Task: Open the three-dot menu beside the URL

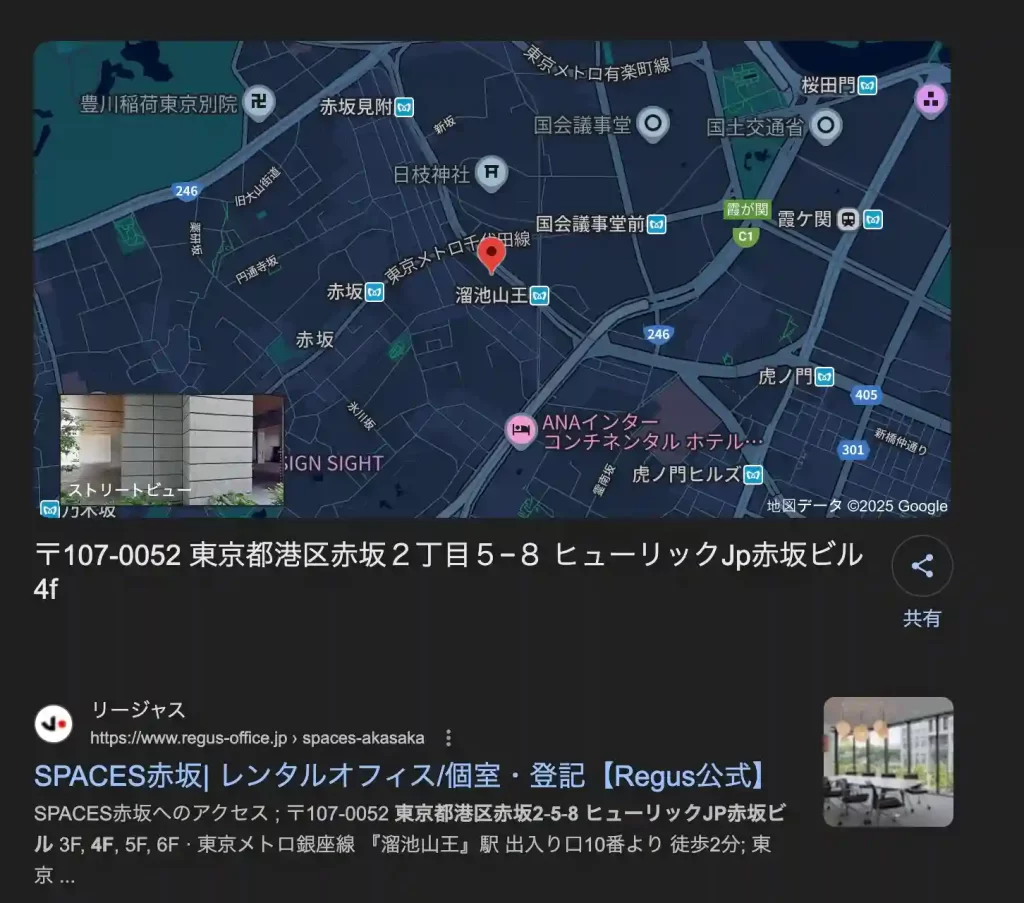Action: pos(449,737)
